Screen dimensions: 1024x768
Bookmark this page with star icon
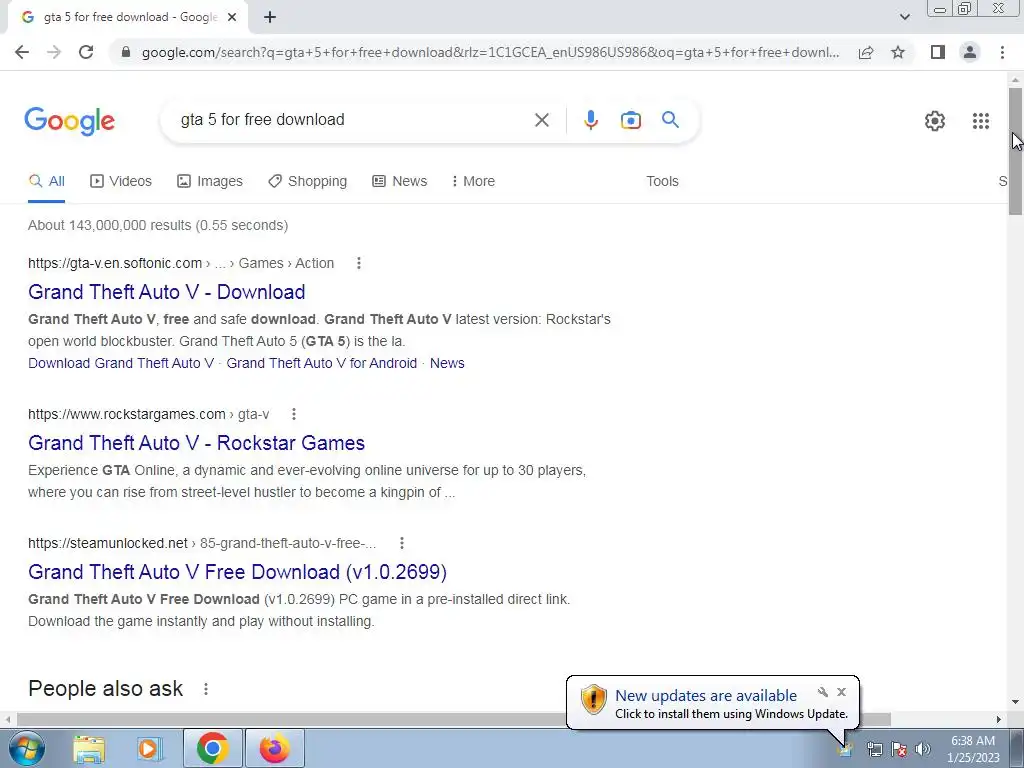pyautogui.click(x=898, y=52)
